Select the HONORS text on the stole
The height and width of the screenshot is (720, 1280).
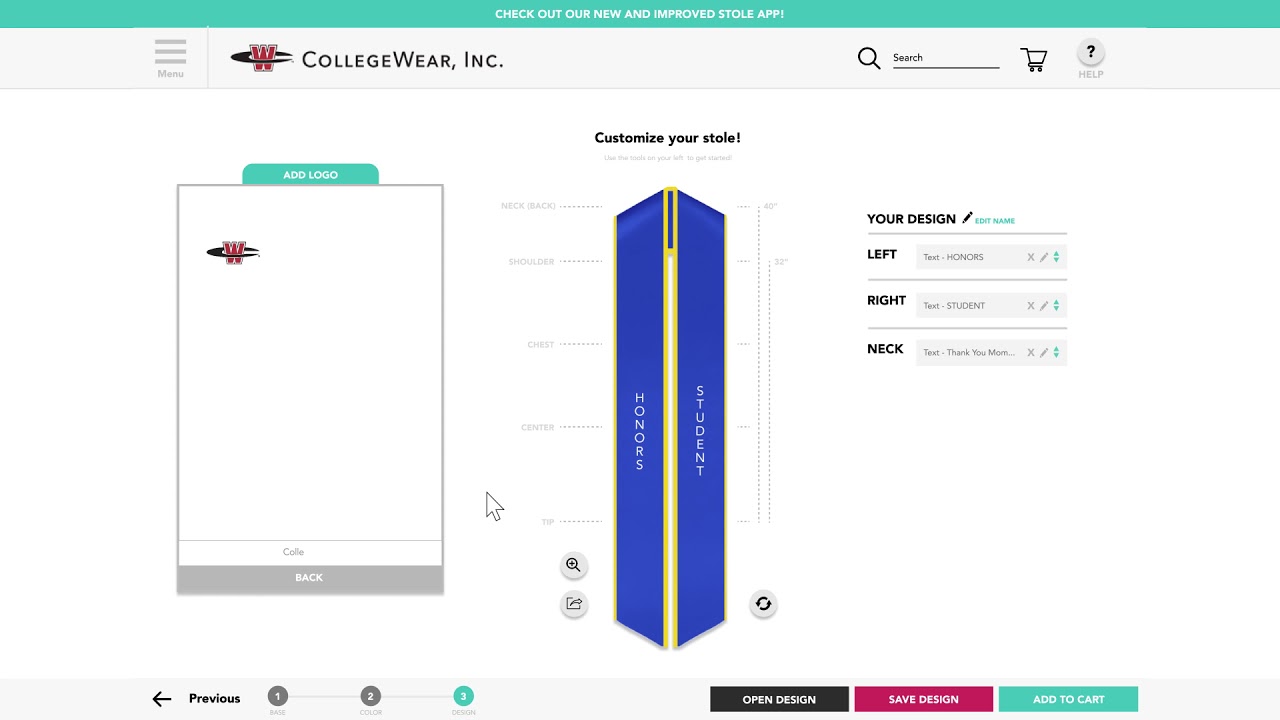[640, 431]
